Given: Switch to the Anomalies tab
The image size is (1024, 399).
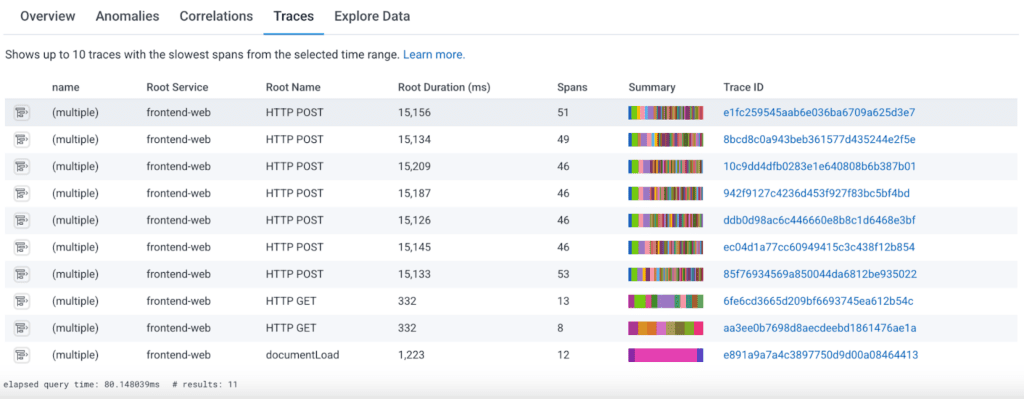Looking at the screenshot, I should pyautogui.click(x=127, y=16).
